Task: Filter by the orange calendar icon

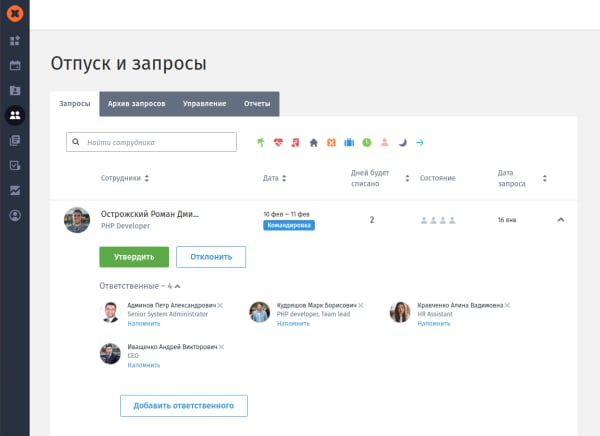Action: pos(331,142)
